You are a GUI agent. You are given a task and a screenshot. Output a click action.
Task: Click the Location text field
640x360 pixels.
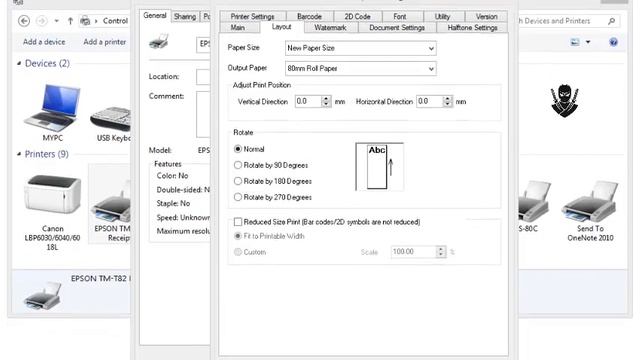click(x=203, y=77)
